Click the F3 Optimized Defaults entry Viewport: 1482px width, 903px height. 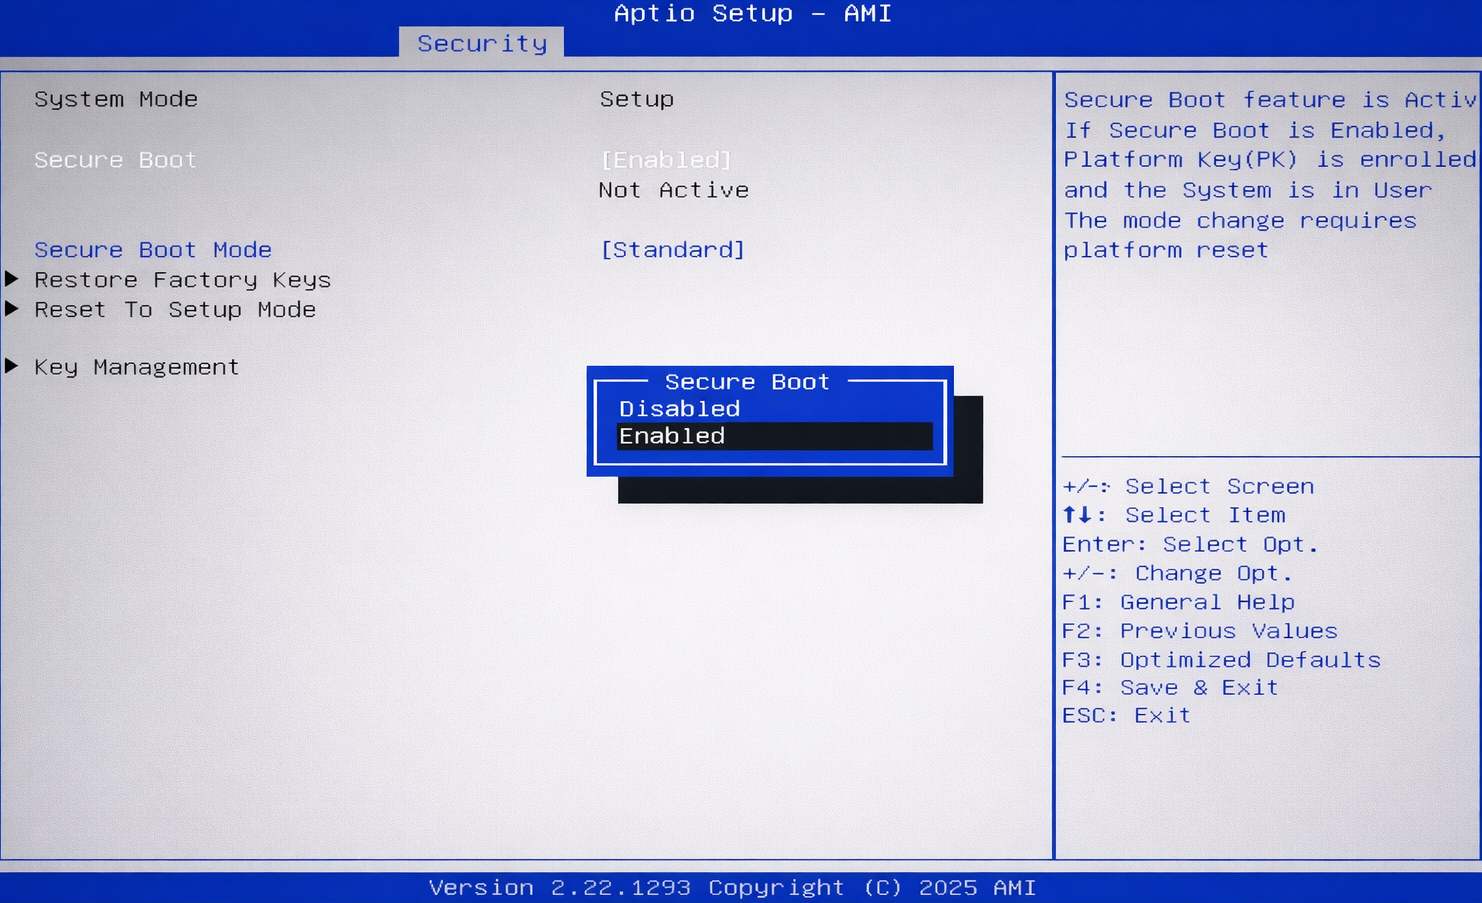coord(1222,659)
